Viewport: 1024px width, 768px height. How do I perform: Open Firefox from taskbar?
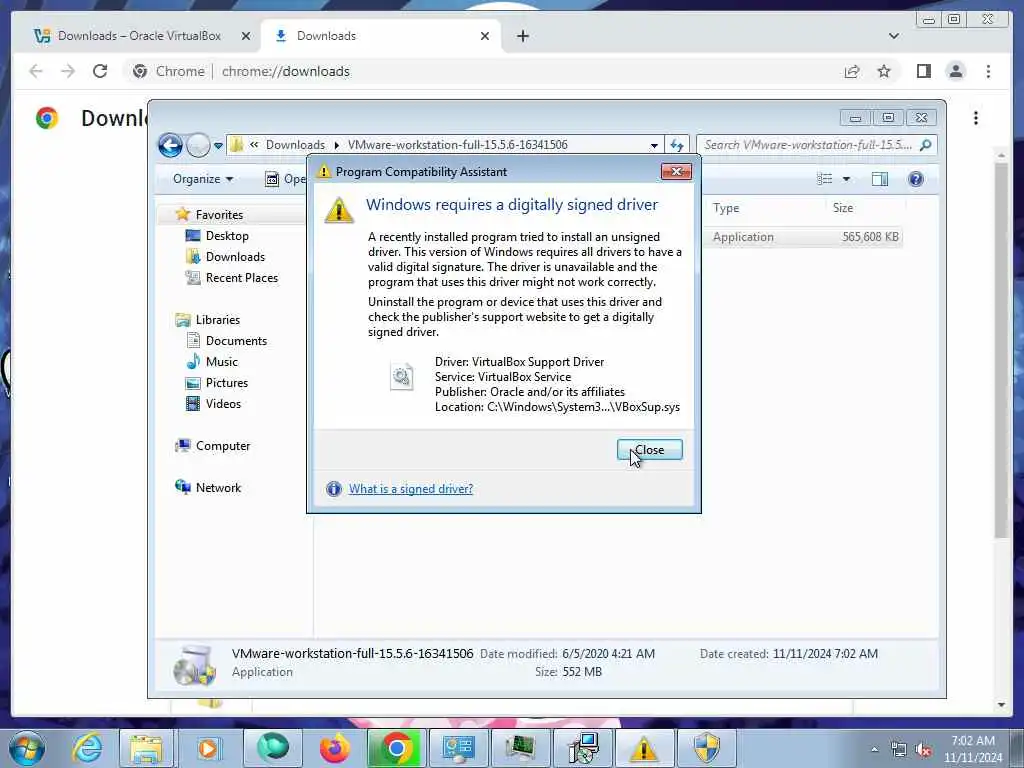pyautogui.click(x=334, y=748)
